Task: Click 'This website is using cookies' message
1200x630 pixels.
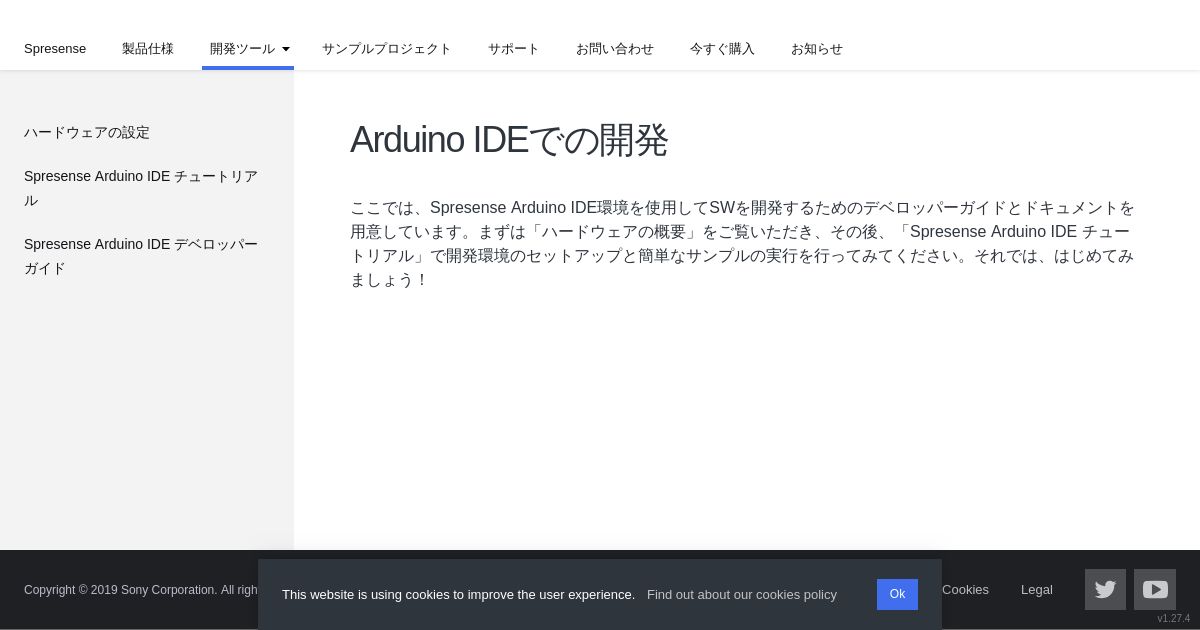Action: point(458,594)
